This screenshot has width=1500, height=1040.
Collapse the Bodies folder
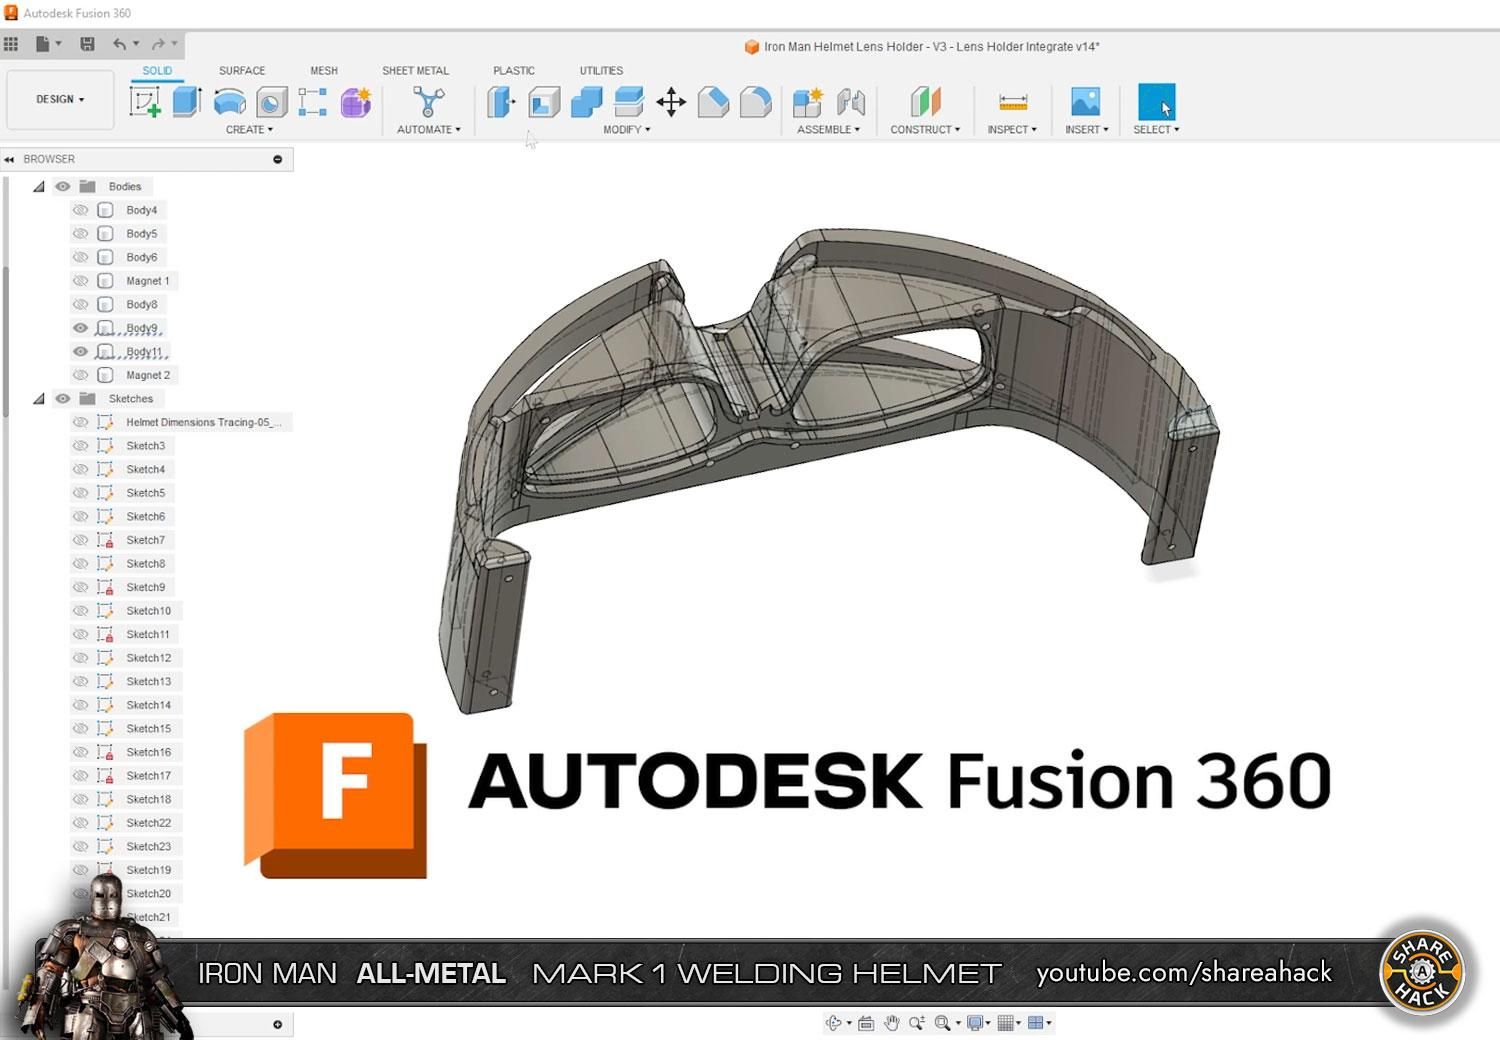(x=39, y=187)
